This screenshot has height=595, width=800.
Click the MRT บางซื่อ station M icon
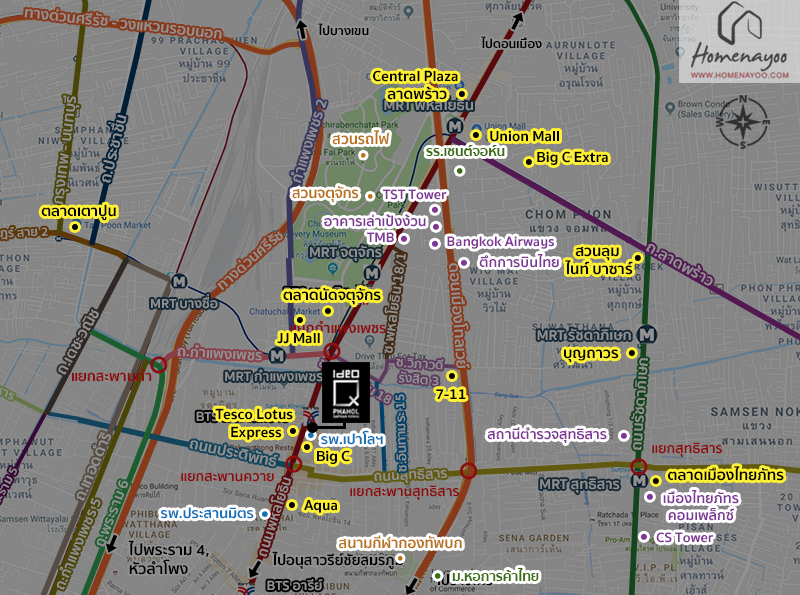(179, 281)
